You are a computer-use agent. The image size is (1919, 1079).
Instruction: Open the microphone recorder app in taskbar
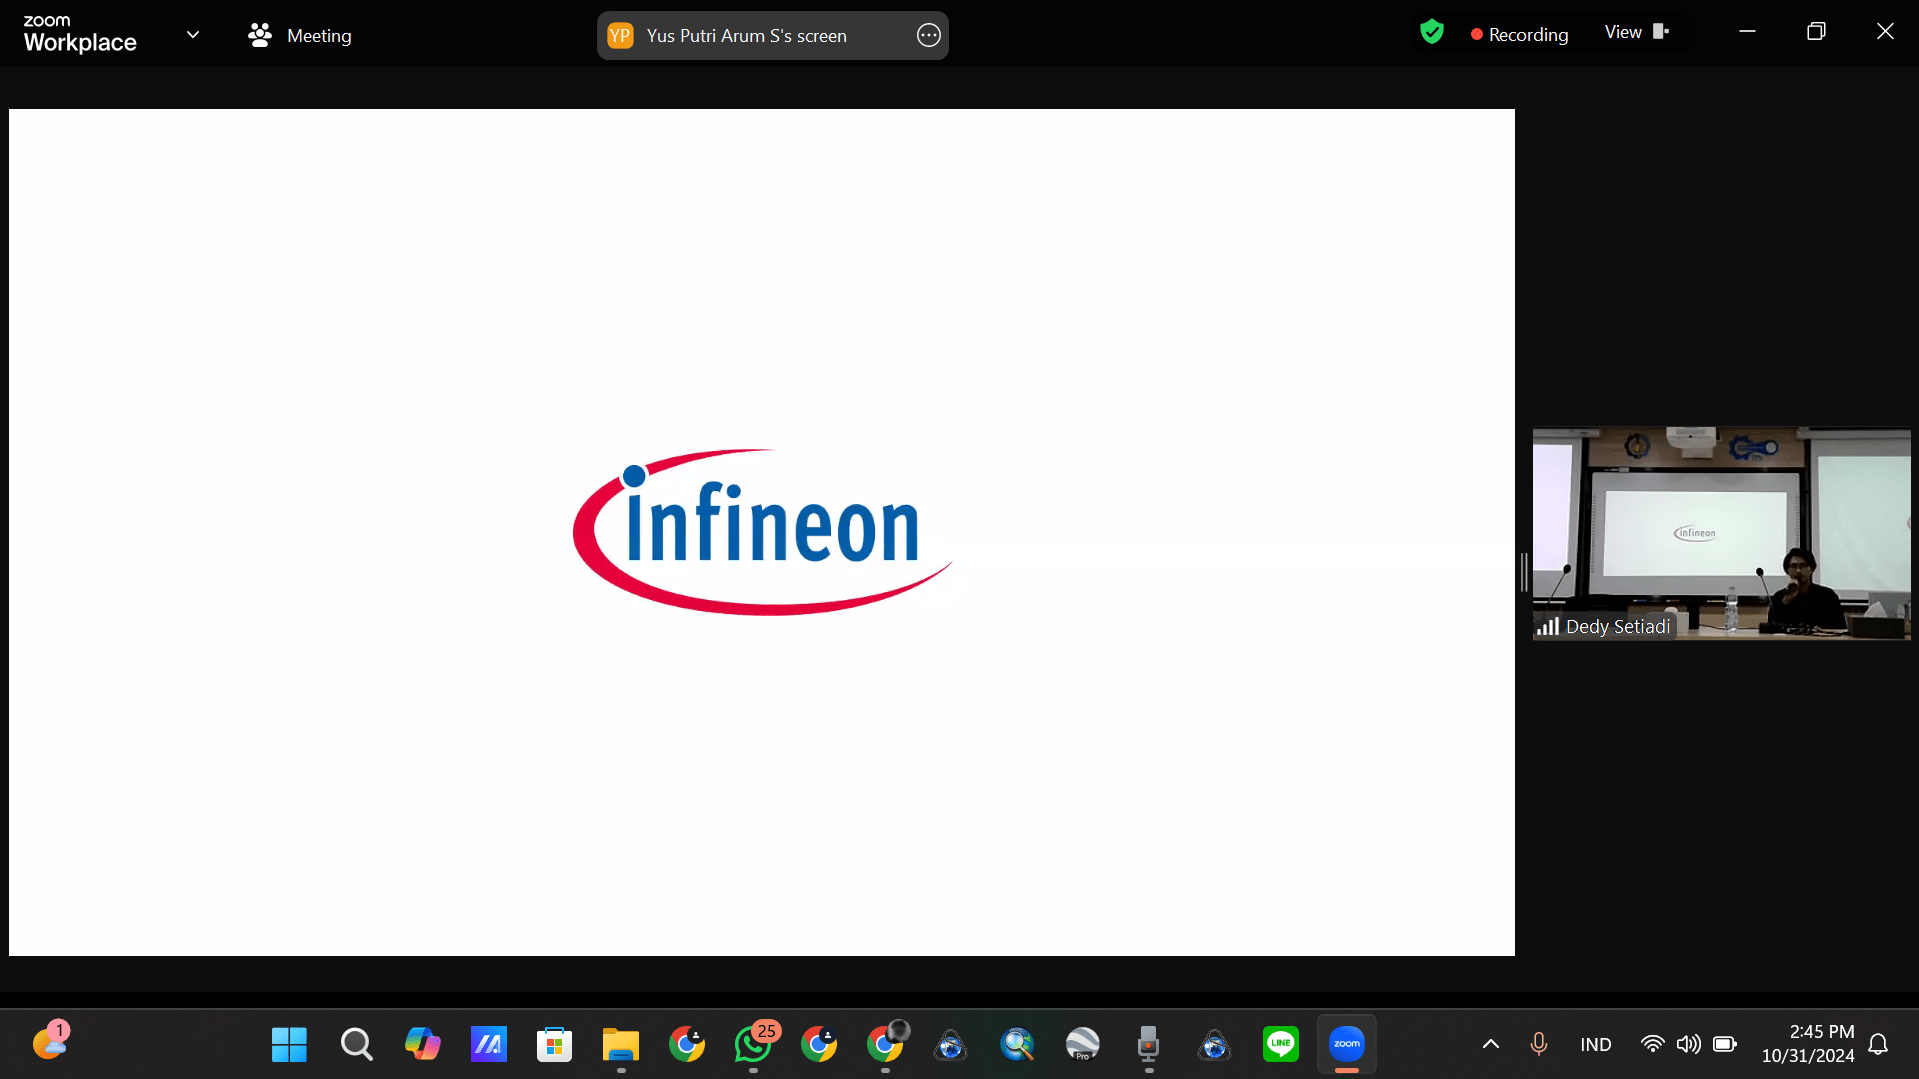coord(1149,1044)
